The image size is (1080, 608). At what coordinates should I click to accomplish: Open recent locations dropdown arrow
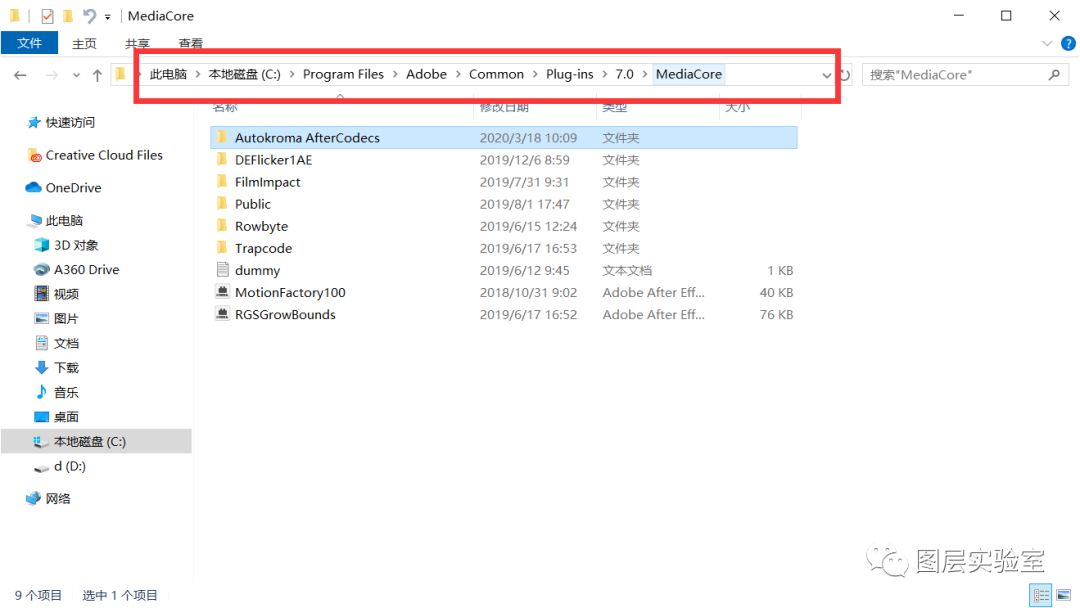[x=76, y=75]
